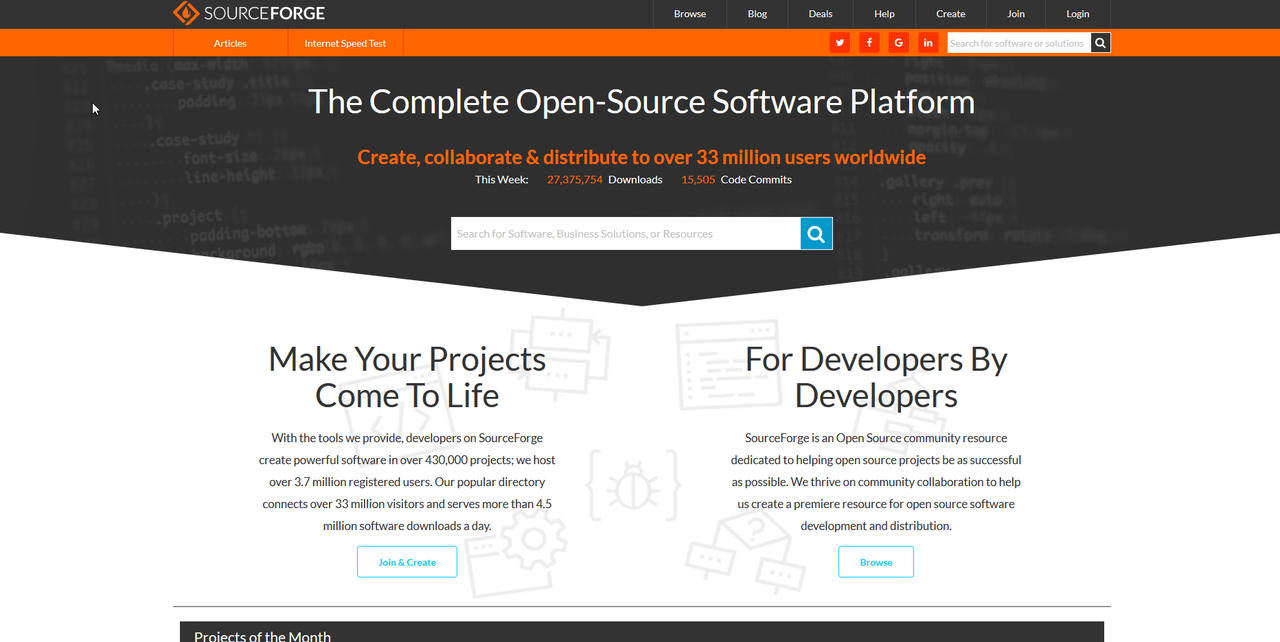Click Join in the top navigation

(1016, 14)
